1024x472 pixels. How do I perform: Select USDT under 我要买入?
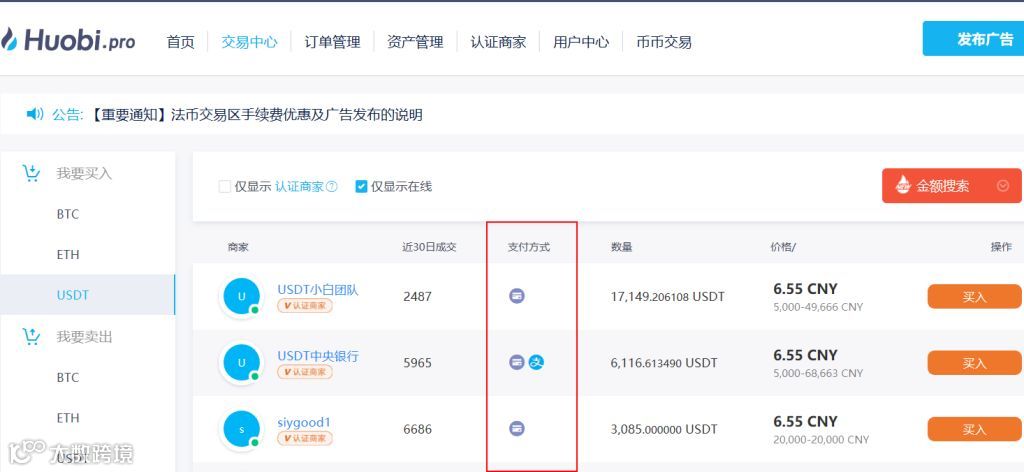[72, 295]
